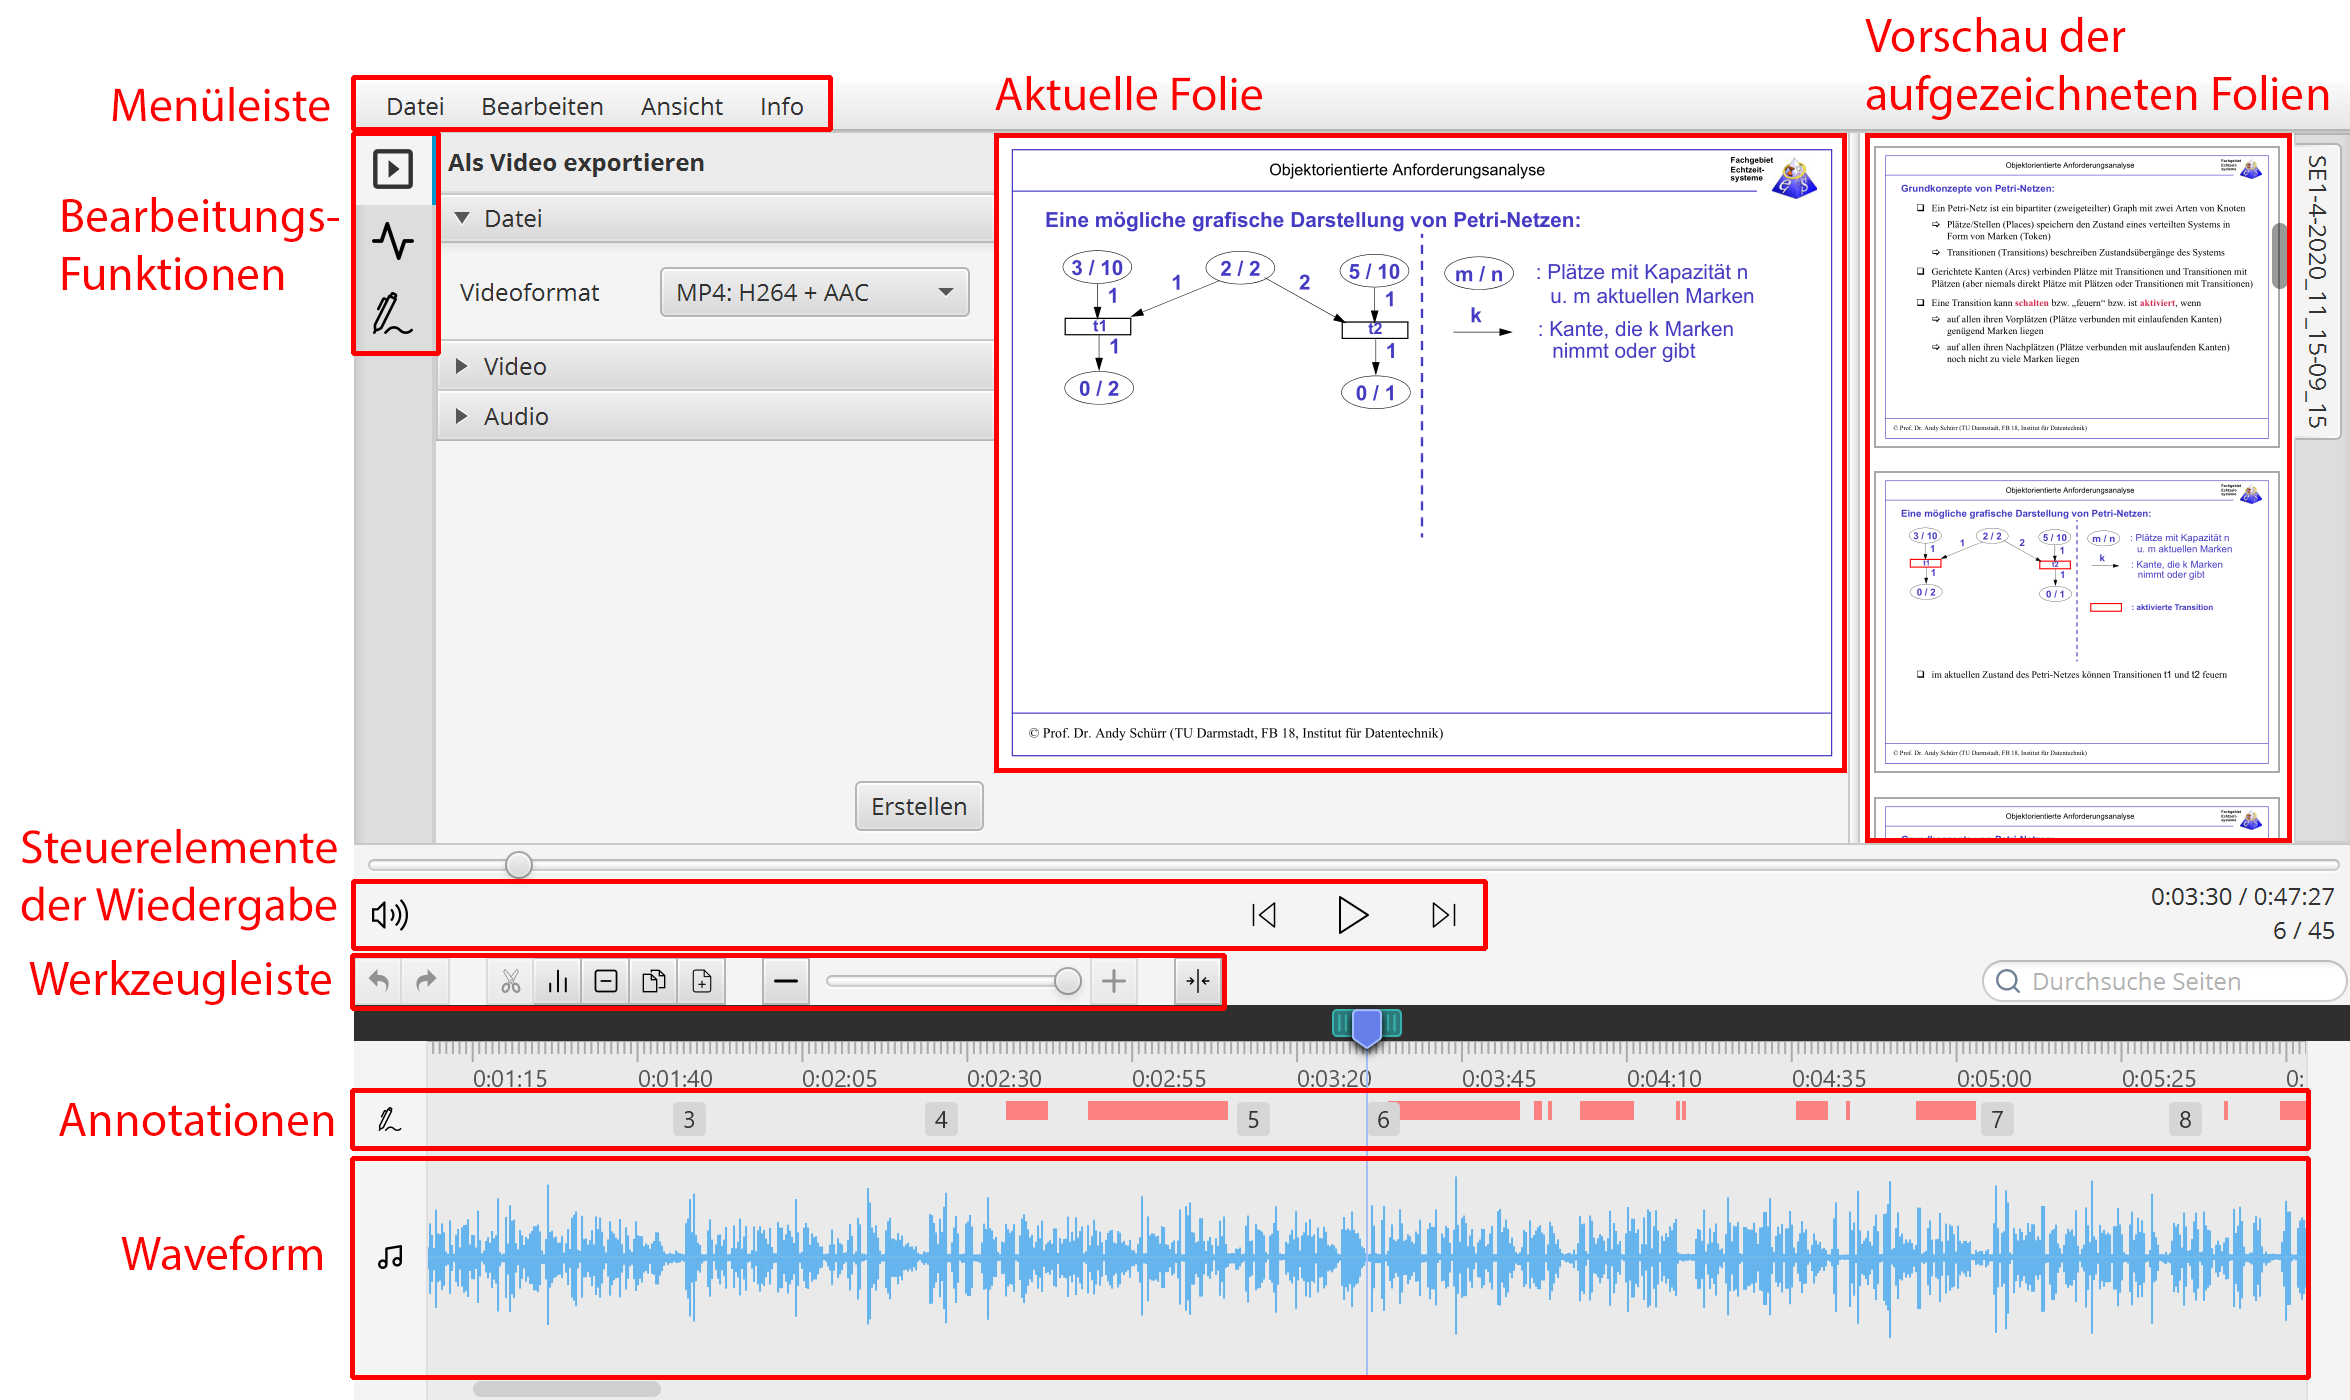Open the audio waveform editing function
The height and width of the screenshot is (1400, 2350).
pyautogui.click(x=393, y=241)
